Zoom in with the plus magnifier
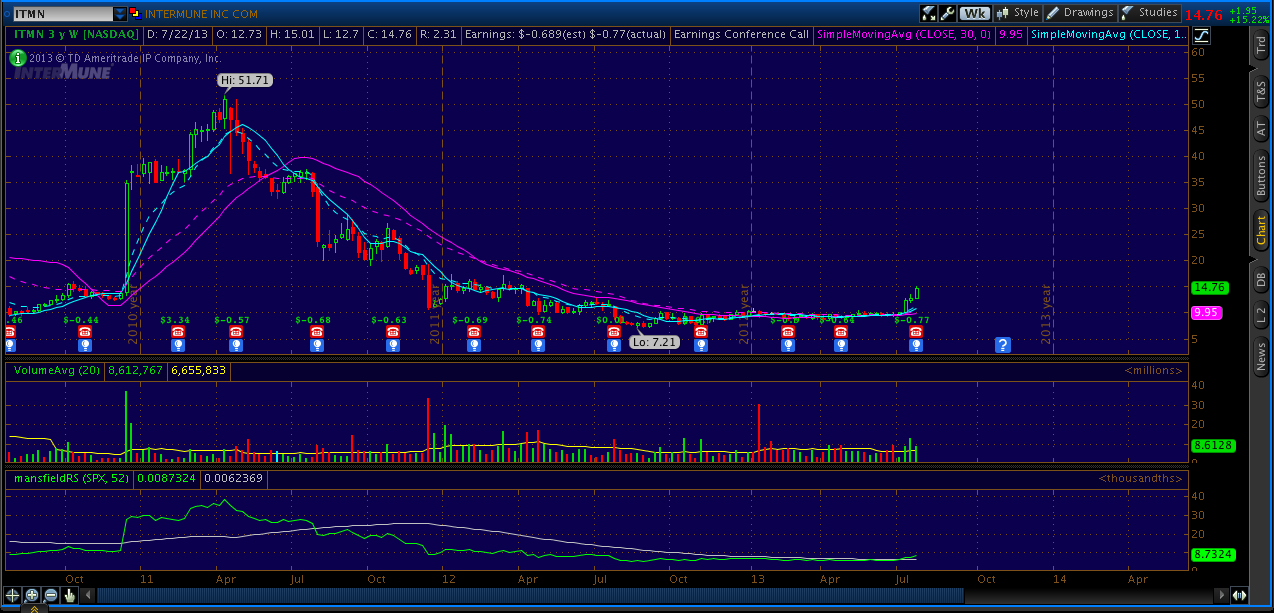The width and height of the screenshot is (1274, 613). click(32, 595)
